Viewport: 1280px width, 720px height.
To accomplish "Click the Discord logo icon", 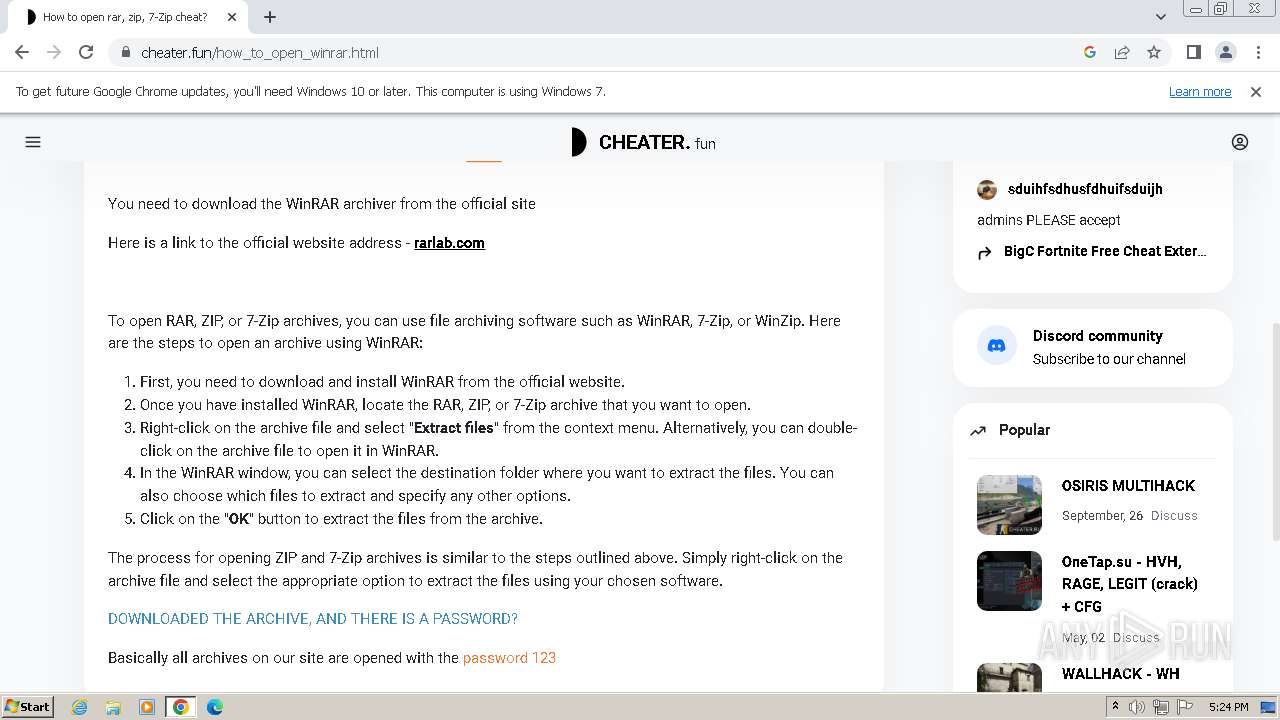I will 997,346.
